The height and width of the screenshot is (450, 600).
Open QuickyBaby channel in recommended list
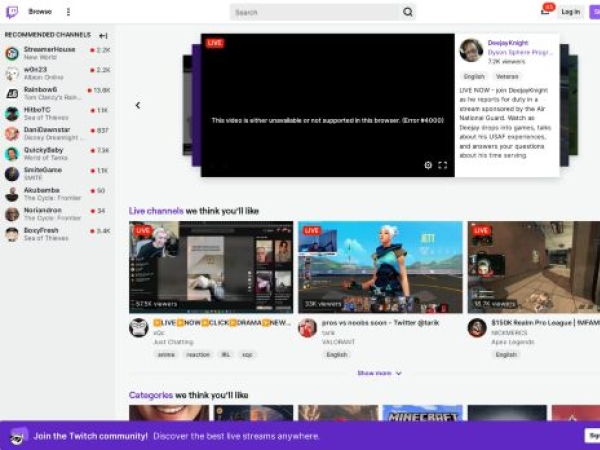57,154
